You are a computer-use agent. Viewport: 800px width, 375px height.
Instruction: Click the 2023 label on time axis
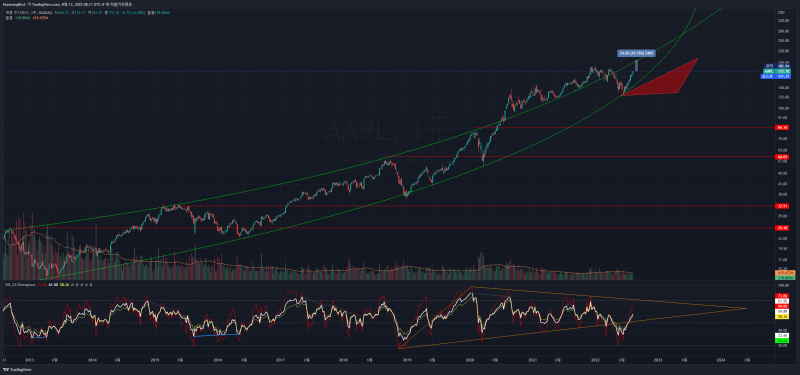point(658,360)
